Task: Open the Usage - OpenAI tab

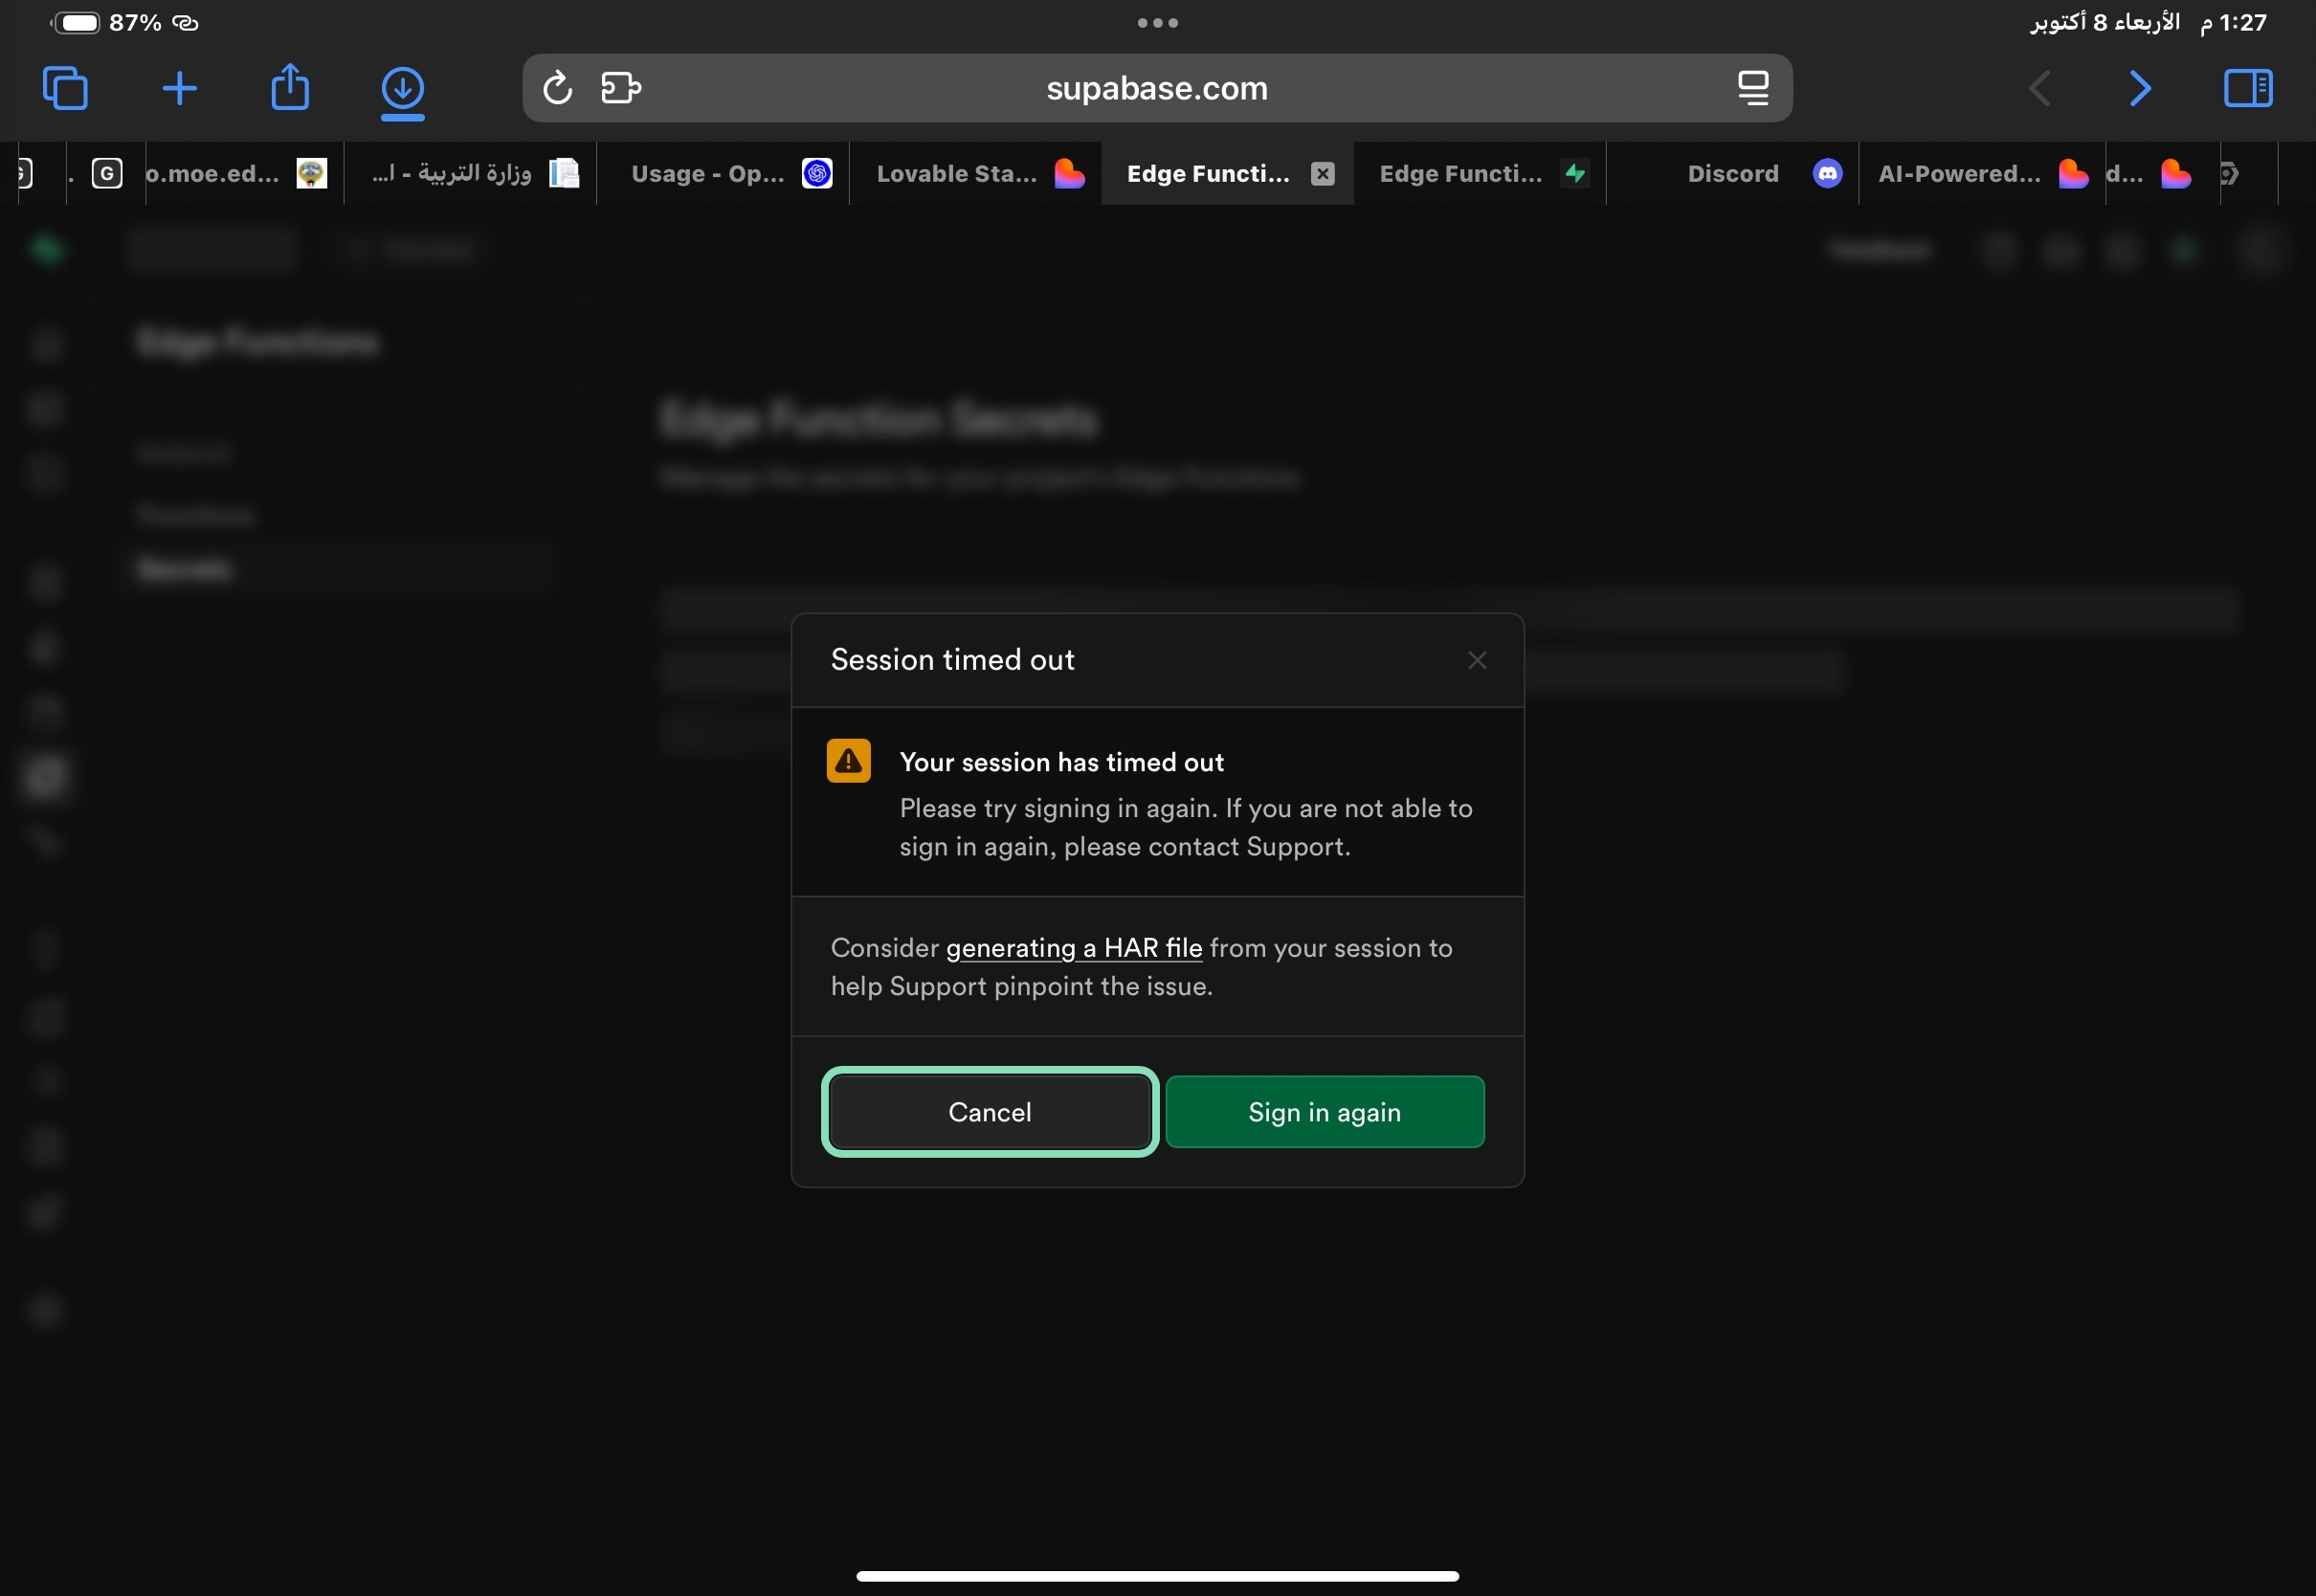Action: coord(707,174)
